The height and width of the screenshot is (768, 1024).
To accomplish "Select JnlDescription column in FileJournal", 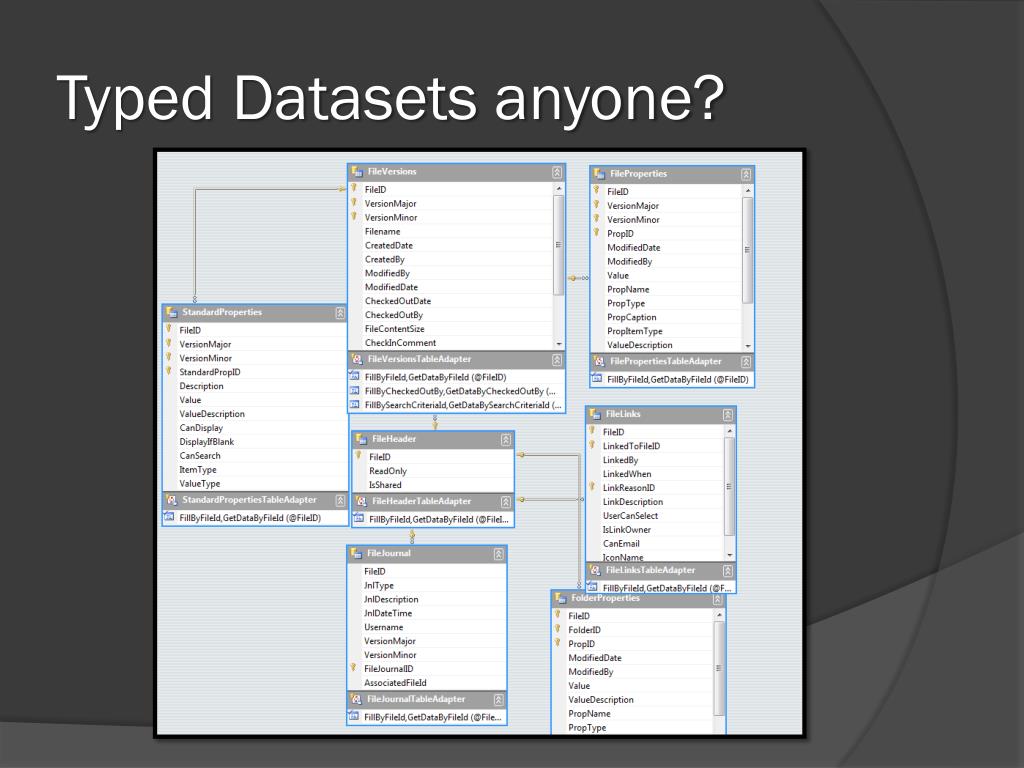I will 391,600.
